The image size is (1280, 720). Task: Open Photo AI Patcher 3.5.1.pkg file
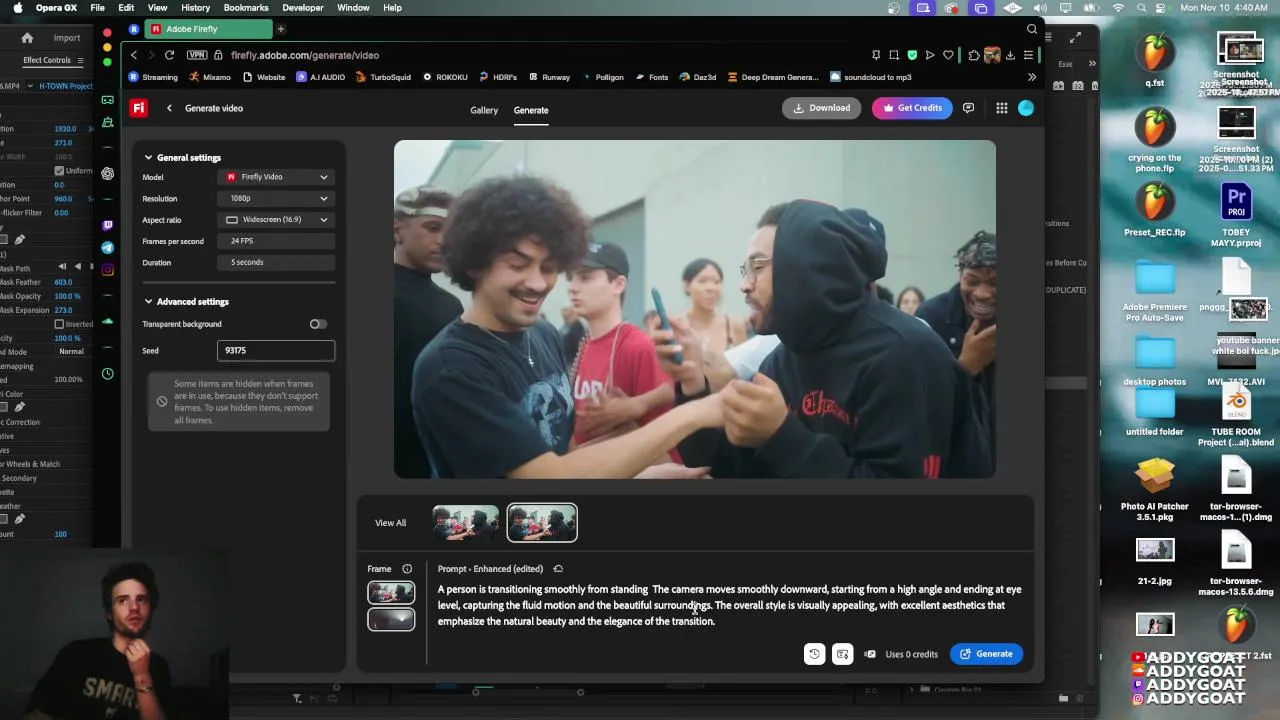click(1155, 490)
